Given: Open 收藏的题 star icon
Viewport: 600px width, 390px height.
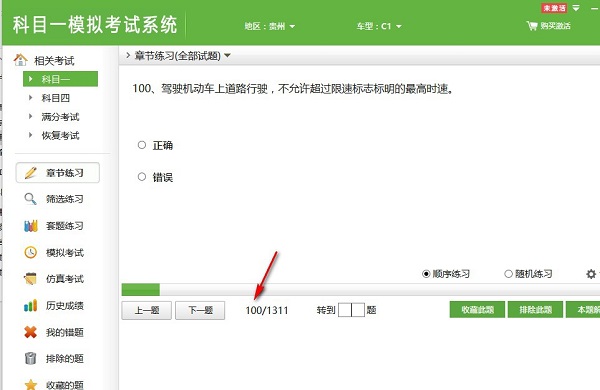Looking at the screenshot, I should pos(30,384).
